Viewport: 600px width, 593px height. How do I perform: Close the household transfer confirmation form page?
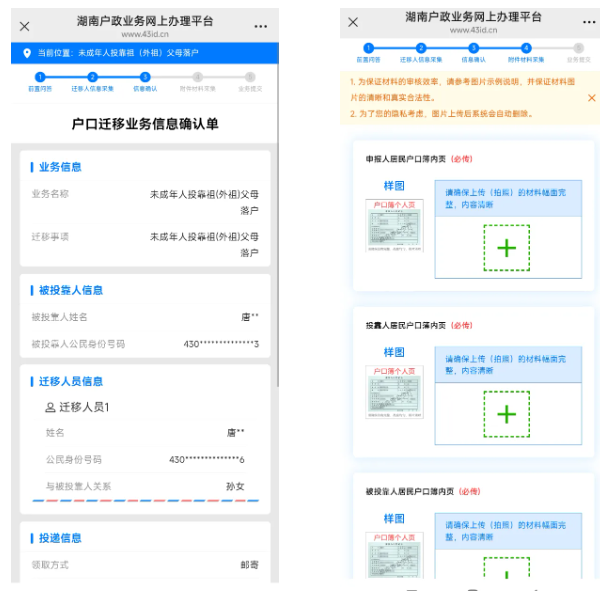tap(25, 26)
